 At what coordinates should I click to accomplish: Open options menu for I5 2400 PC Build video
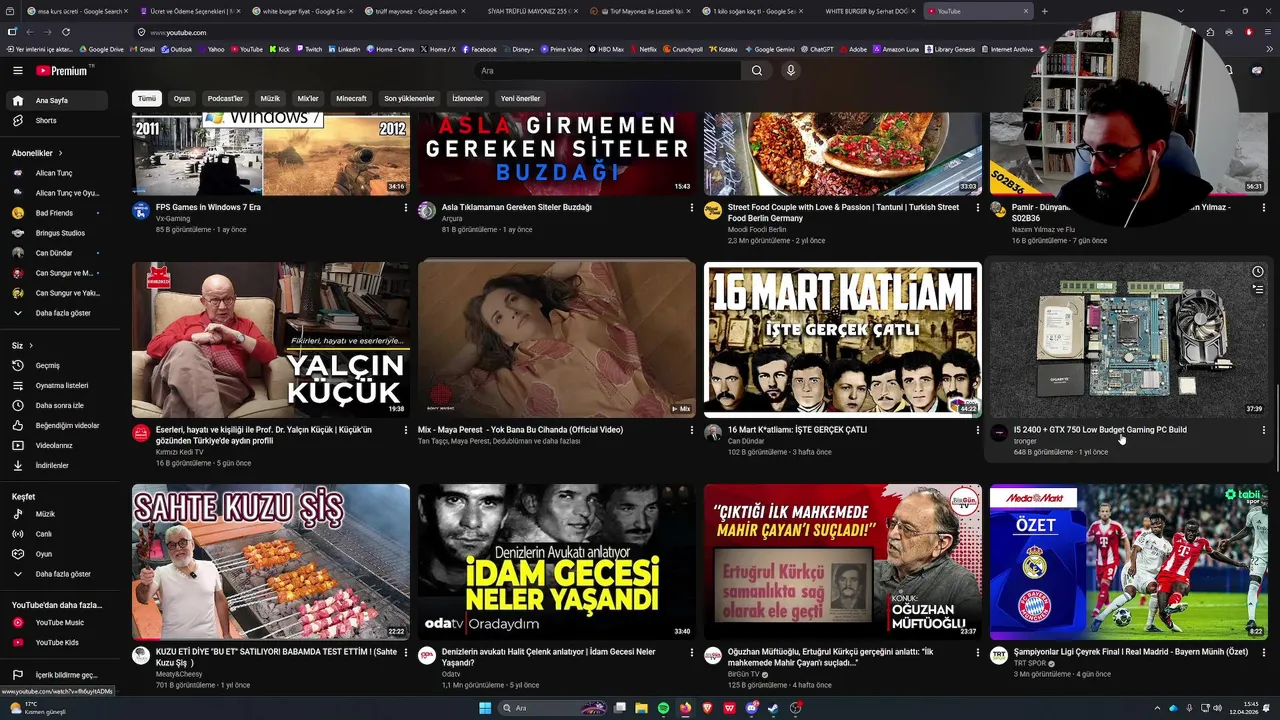point(1263,430)
